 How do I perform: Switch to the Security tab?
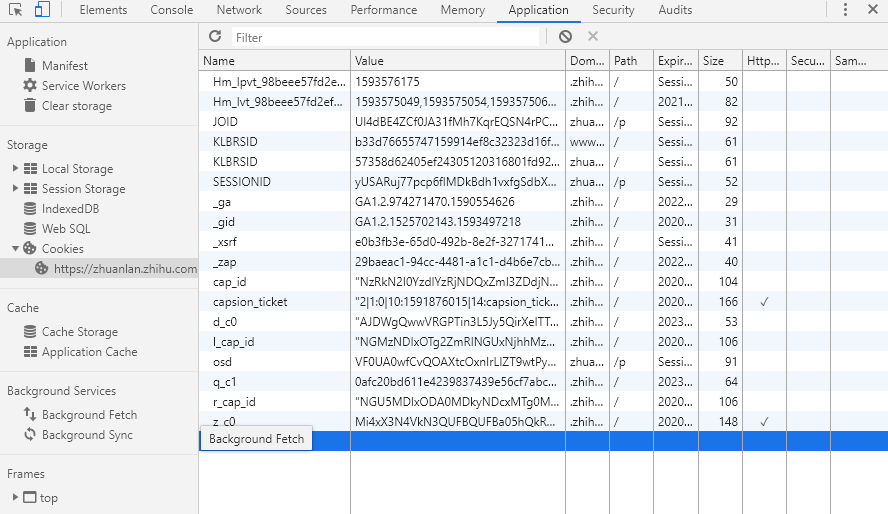pos(613,10)
